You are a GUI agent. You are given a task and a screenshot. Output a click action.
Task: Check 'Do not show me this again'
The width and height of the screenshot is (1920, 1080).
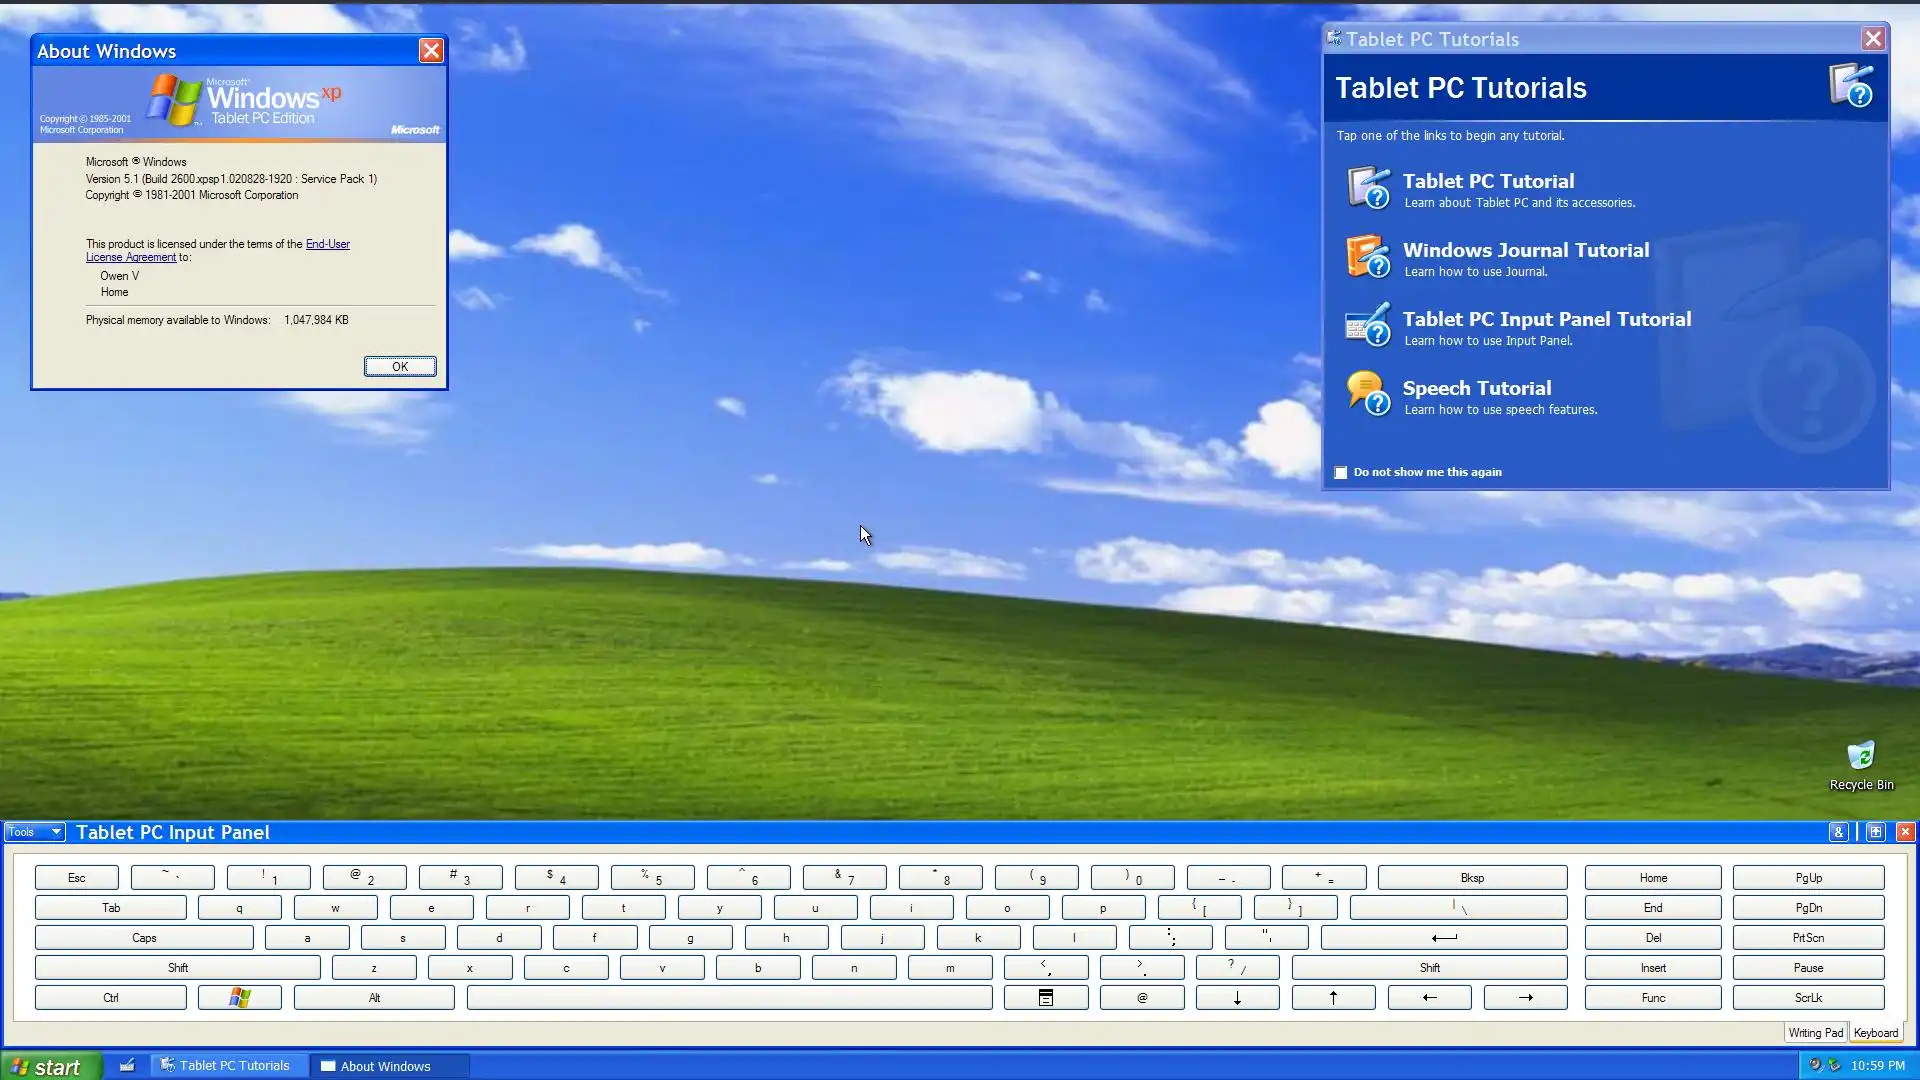(x=1341, y=473)
